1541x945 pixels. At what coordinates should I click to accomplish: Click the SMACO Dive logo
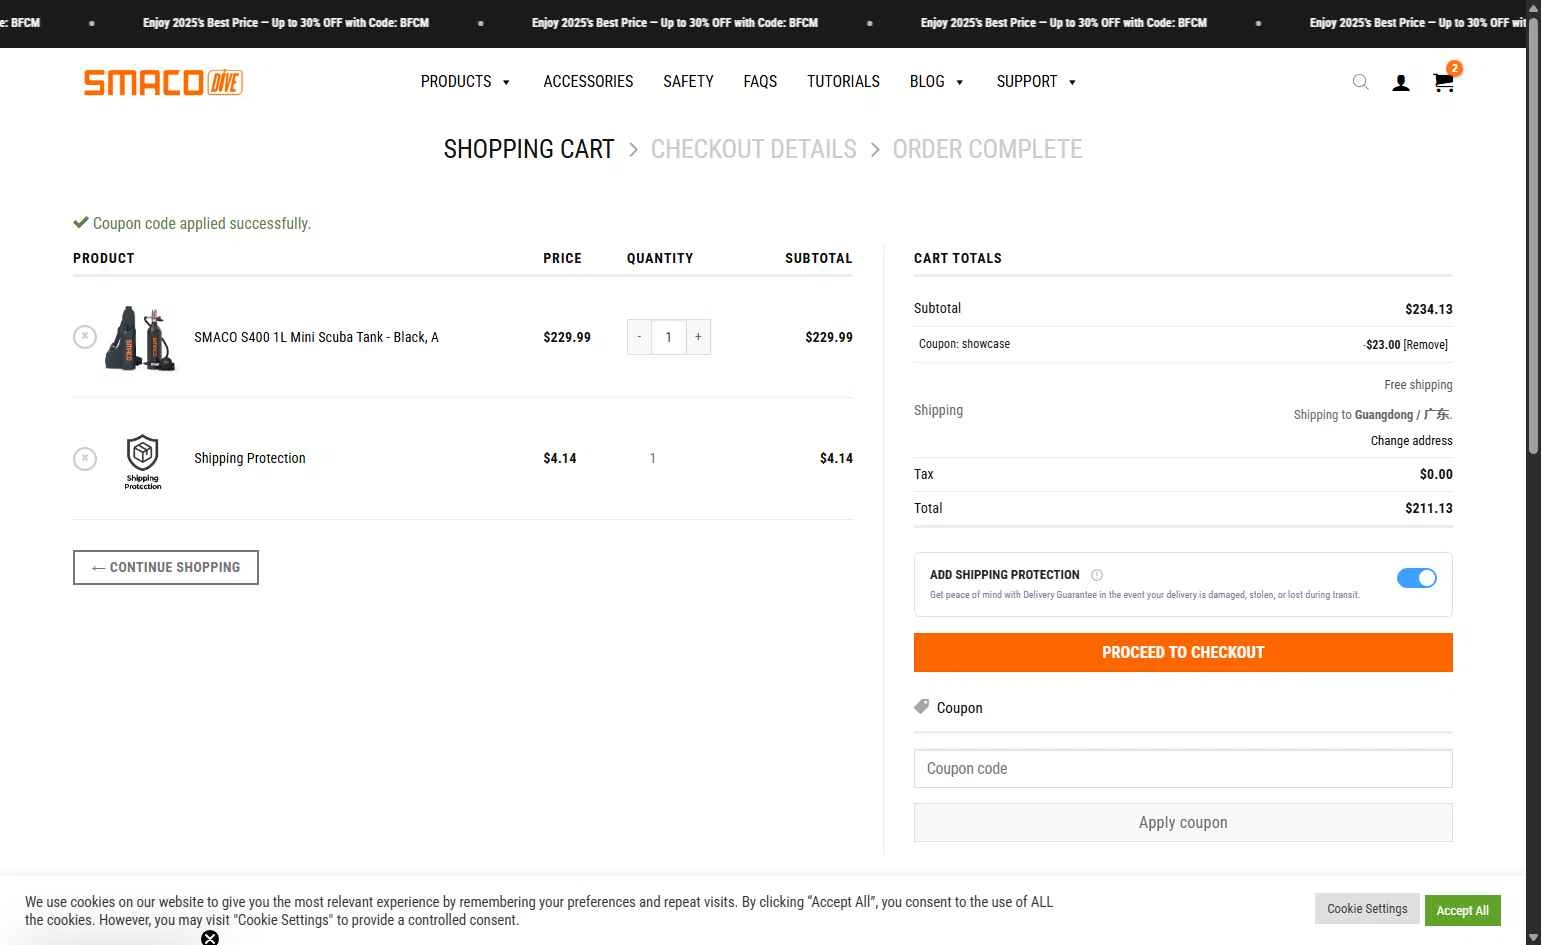[163, 82]
